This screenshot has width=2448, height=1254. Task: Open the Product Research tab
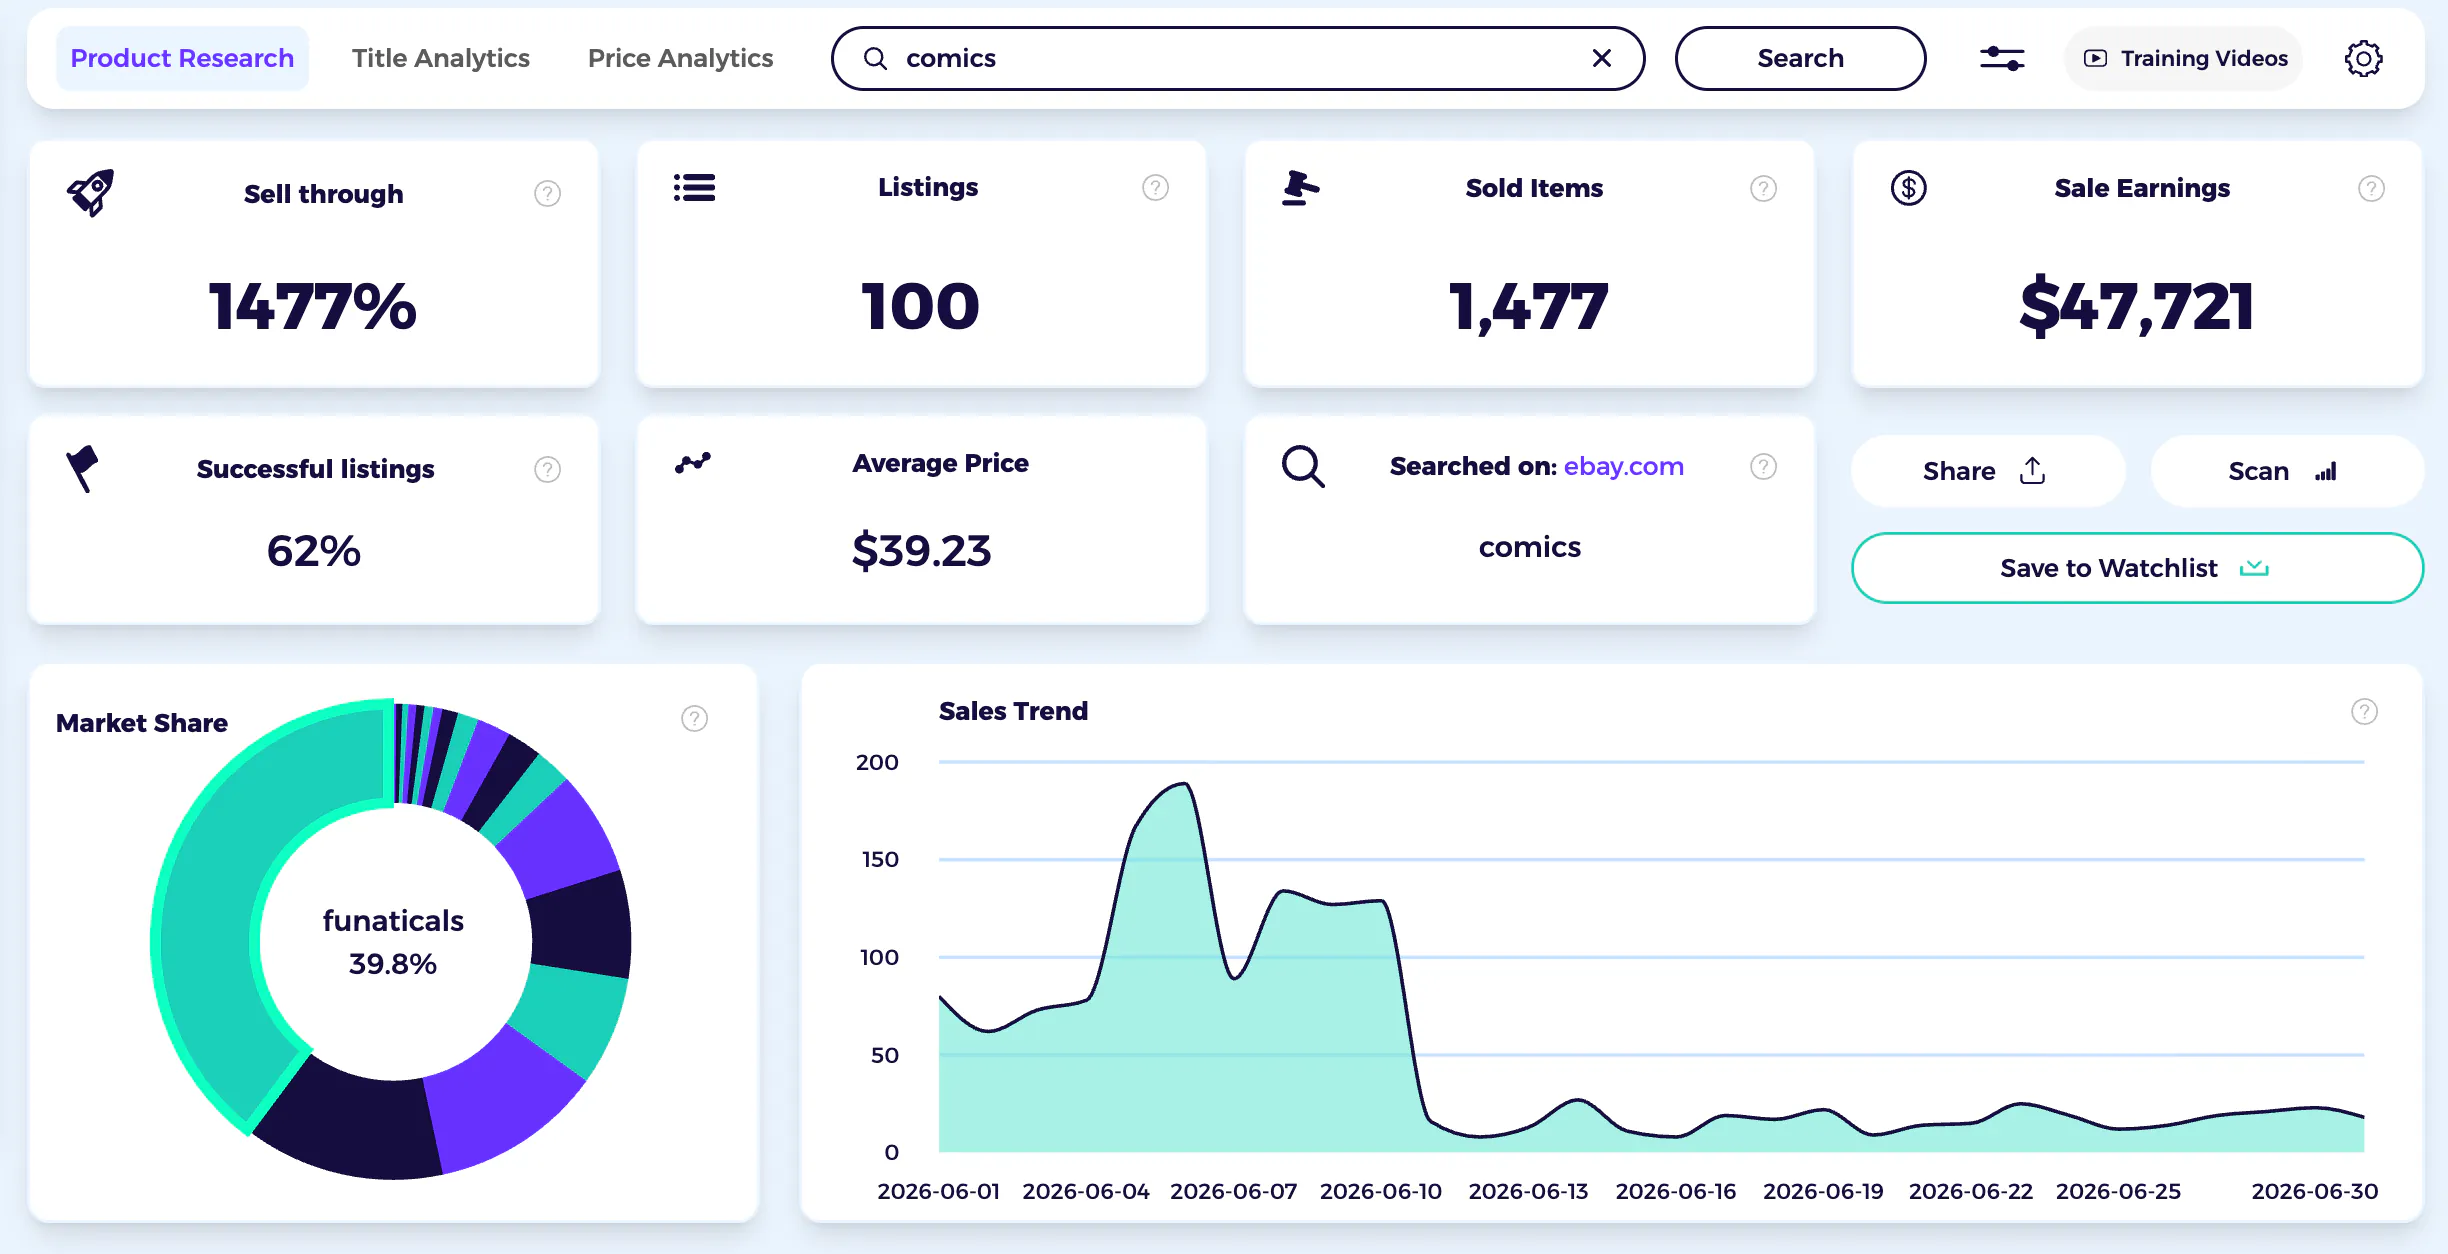click(x=182, y=58)
